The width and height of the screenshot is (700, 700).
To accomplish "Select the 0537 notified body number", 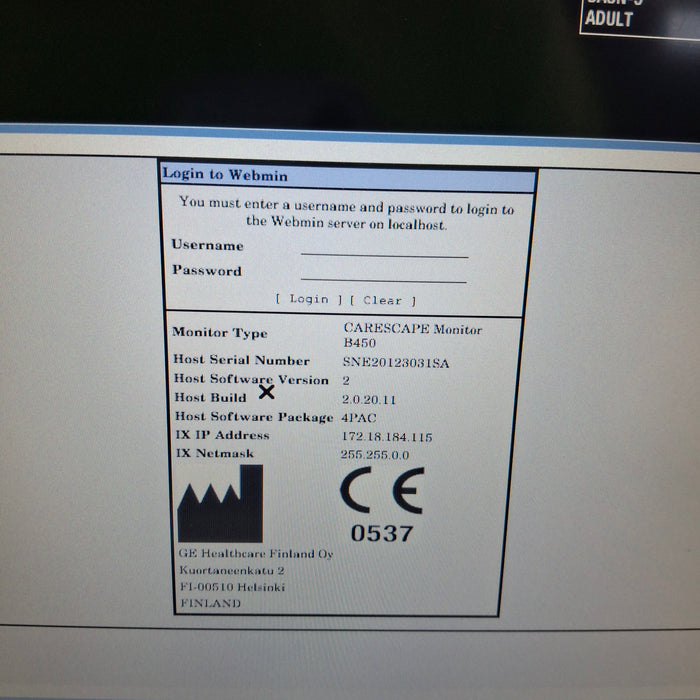I will click(381, 534).
